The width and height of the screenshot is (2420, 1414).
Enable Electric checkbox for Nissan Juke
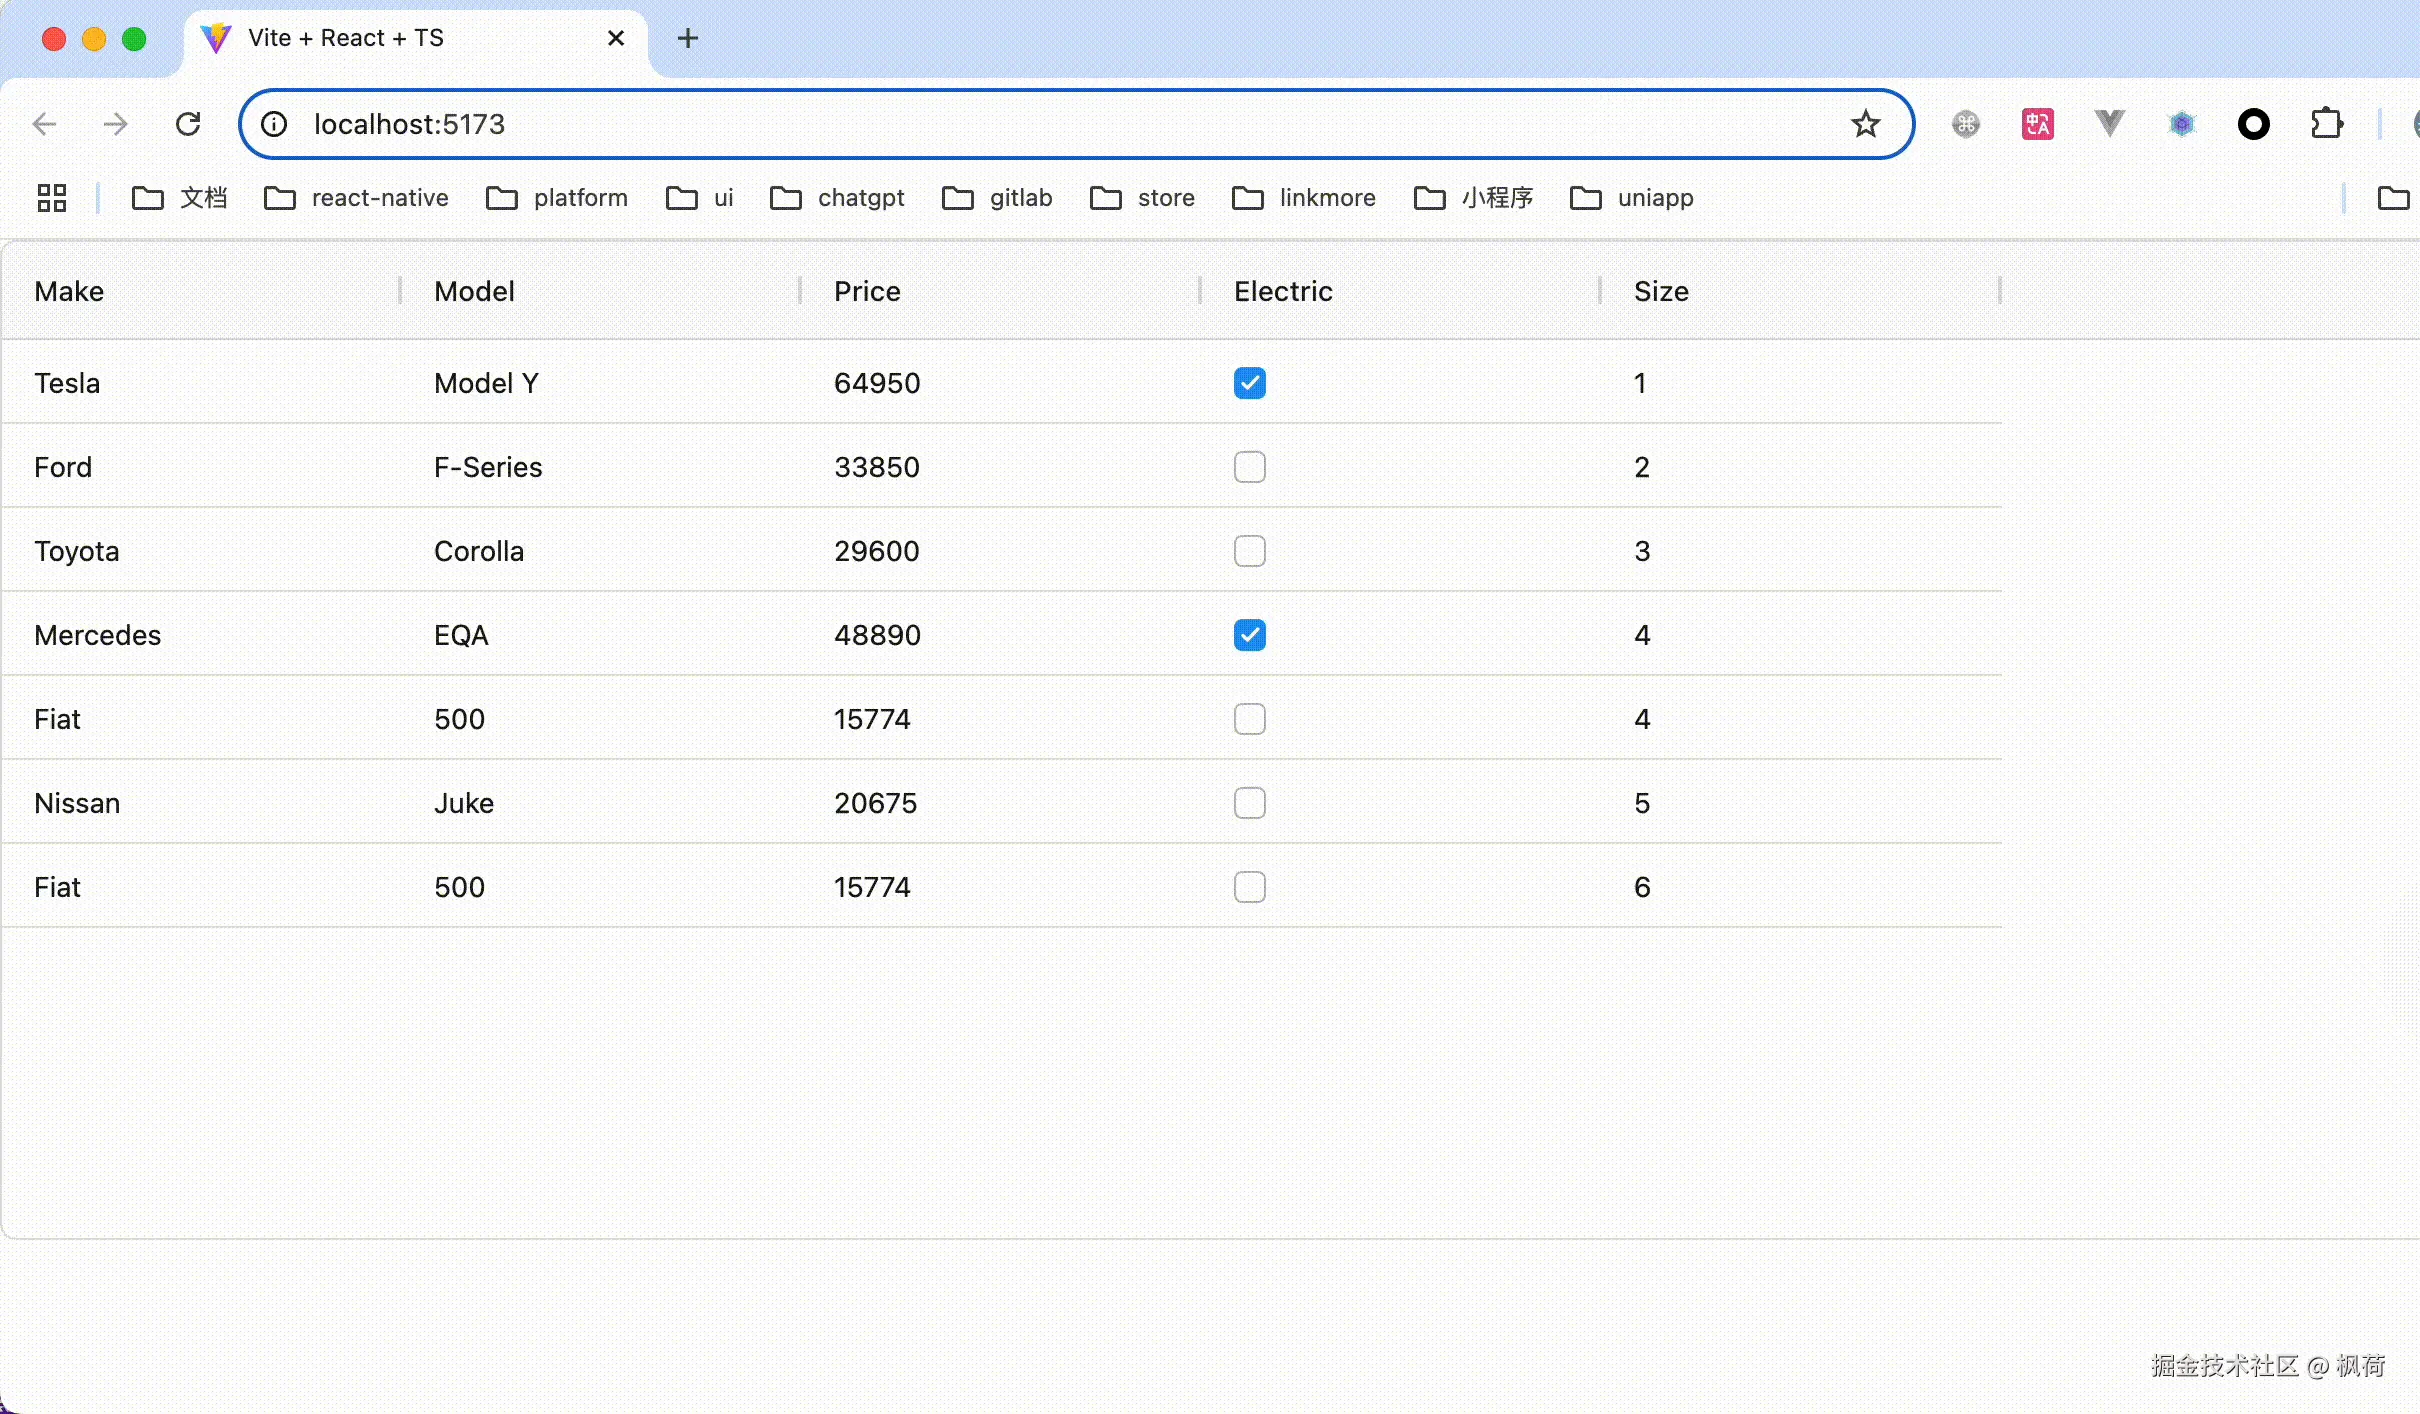coord(1249,803)
